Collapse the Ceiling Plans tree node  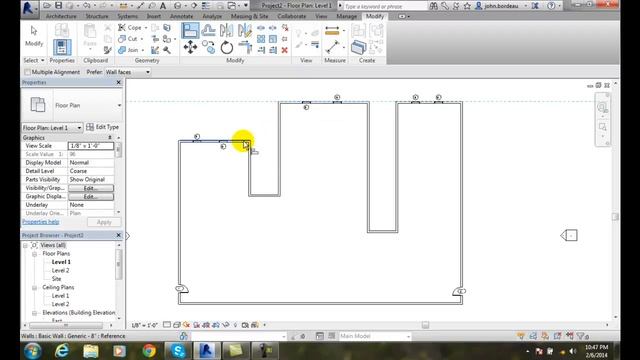(x=34, y=287)
